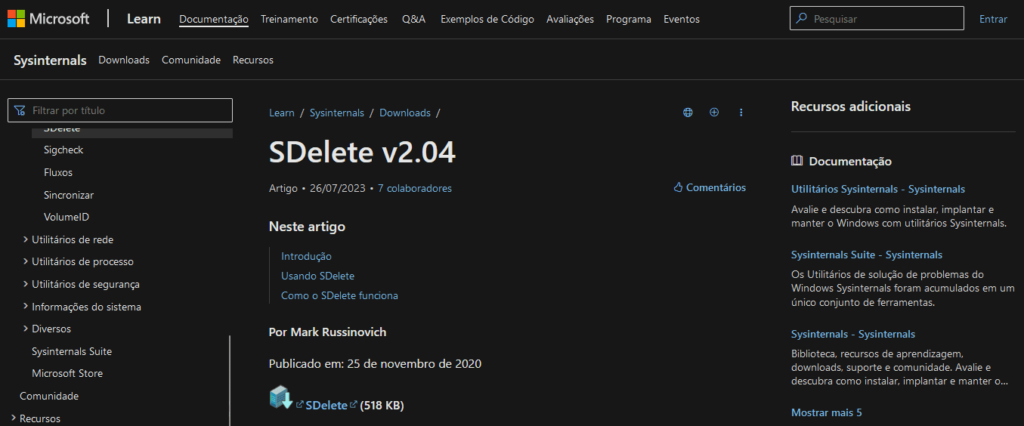Click Learn breadcrumb link
The width and height of the screenshot is (1024, 426).
click(281, 112)
